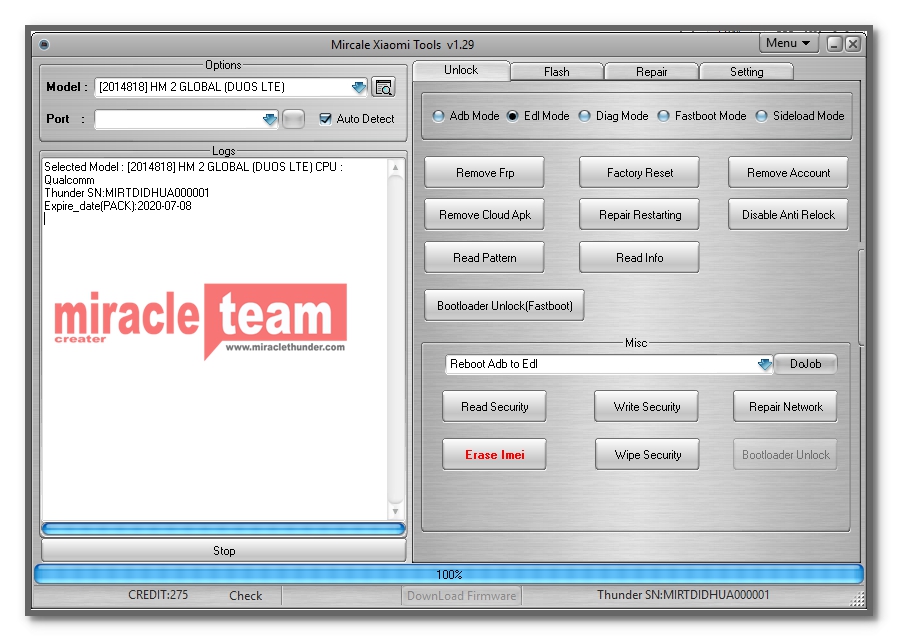Image resolution: width=898 pixels, height=641 pixels.
Task: Click the Thunder SN status bar text
Action: point(683,595)
